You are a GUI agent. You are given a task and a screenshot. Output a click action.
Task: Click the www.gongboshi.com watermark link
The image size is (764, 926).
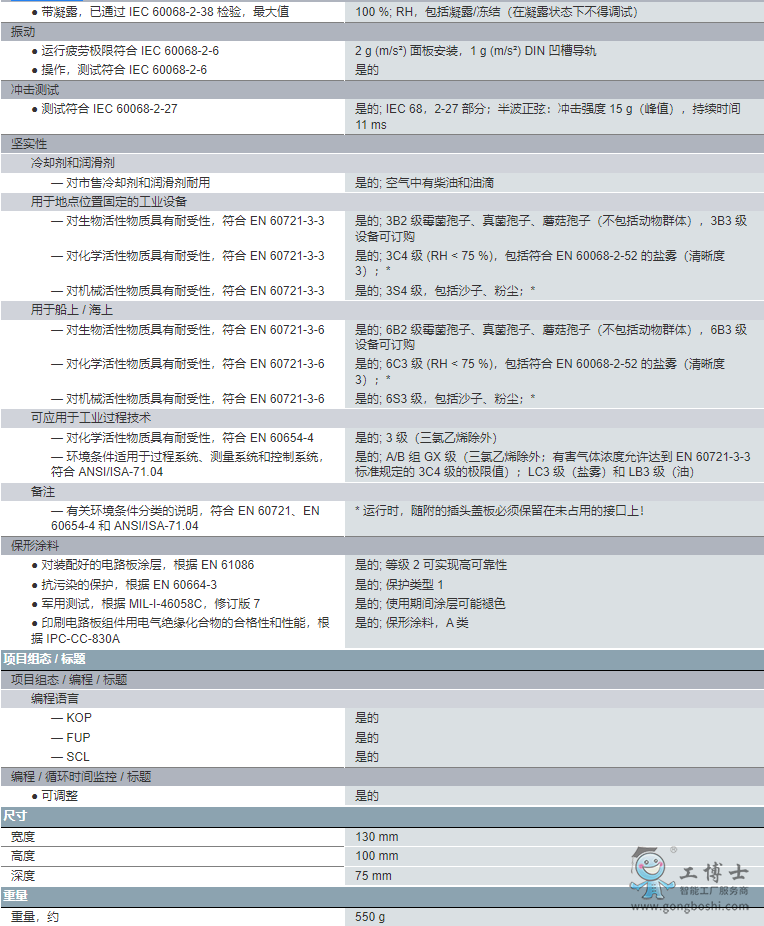point(705,906)
